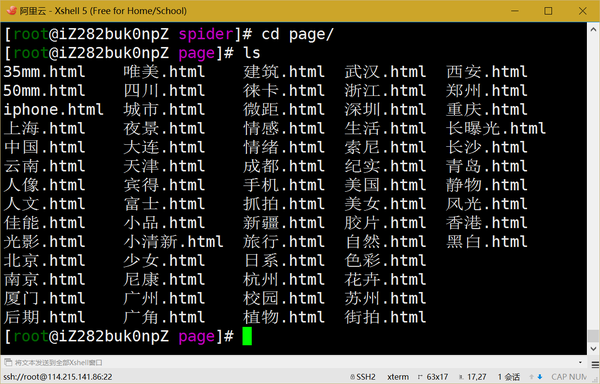Click the 17,27 cursor position value
The height and width of the screenshot is (384, 600).
pos(477,377)
